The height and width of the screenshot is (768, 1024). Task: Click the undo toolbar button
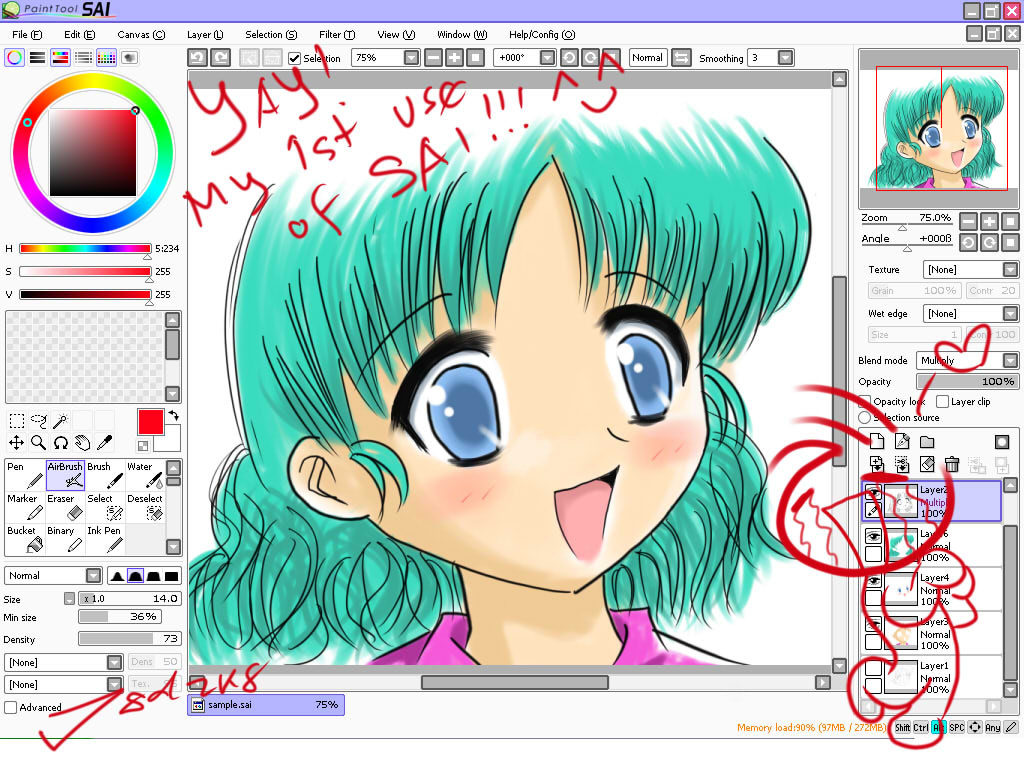coord(198,57)
